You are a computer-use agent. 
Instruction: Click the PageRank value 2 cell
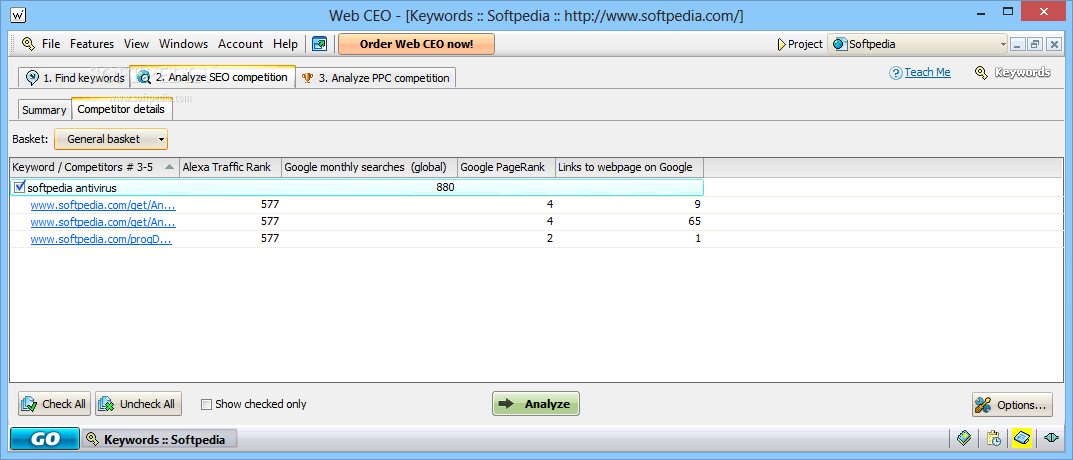[x=550, y=239]
